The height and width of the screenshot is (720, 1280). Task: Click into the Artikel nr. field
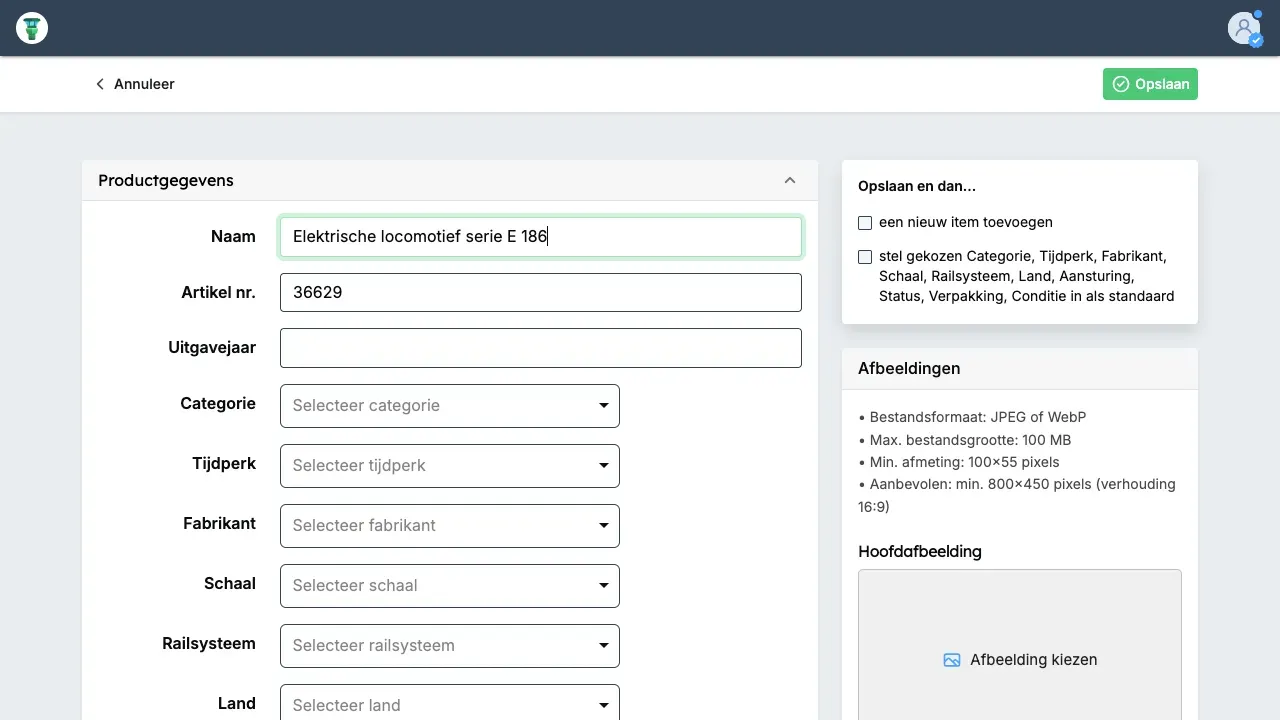[x=540, y=293]
